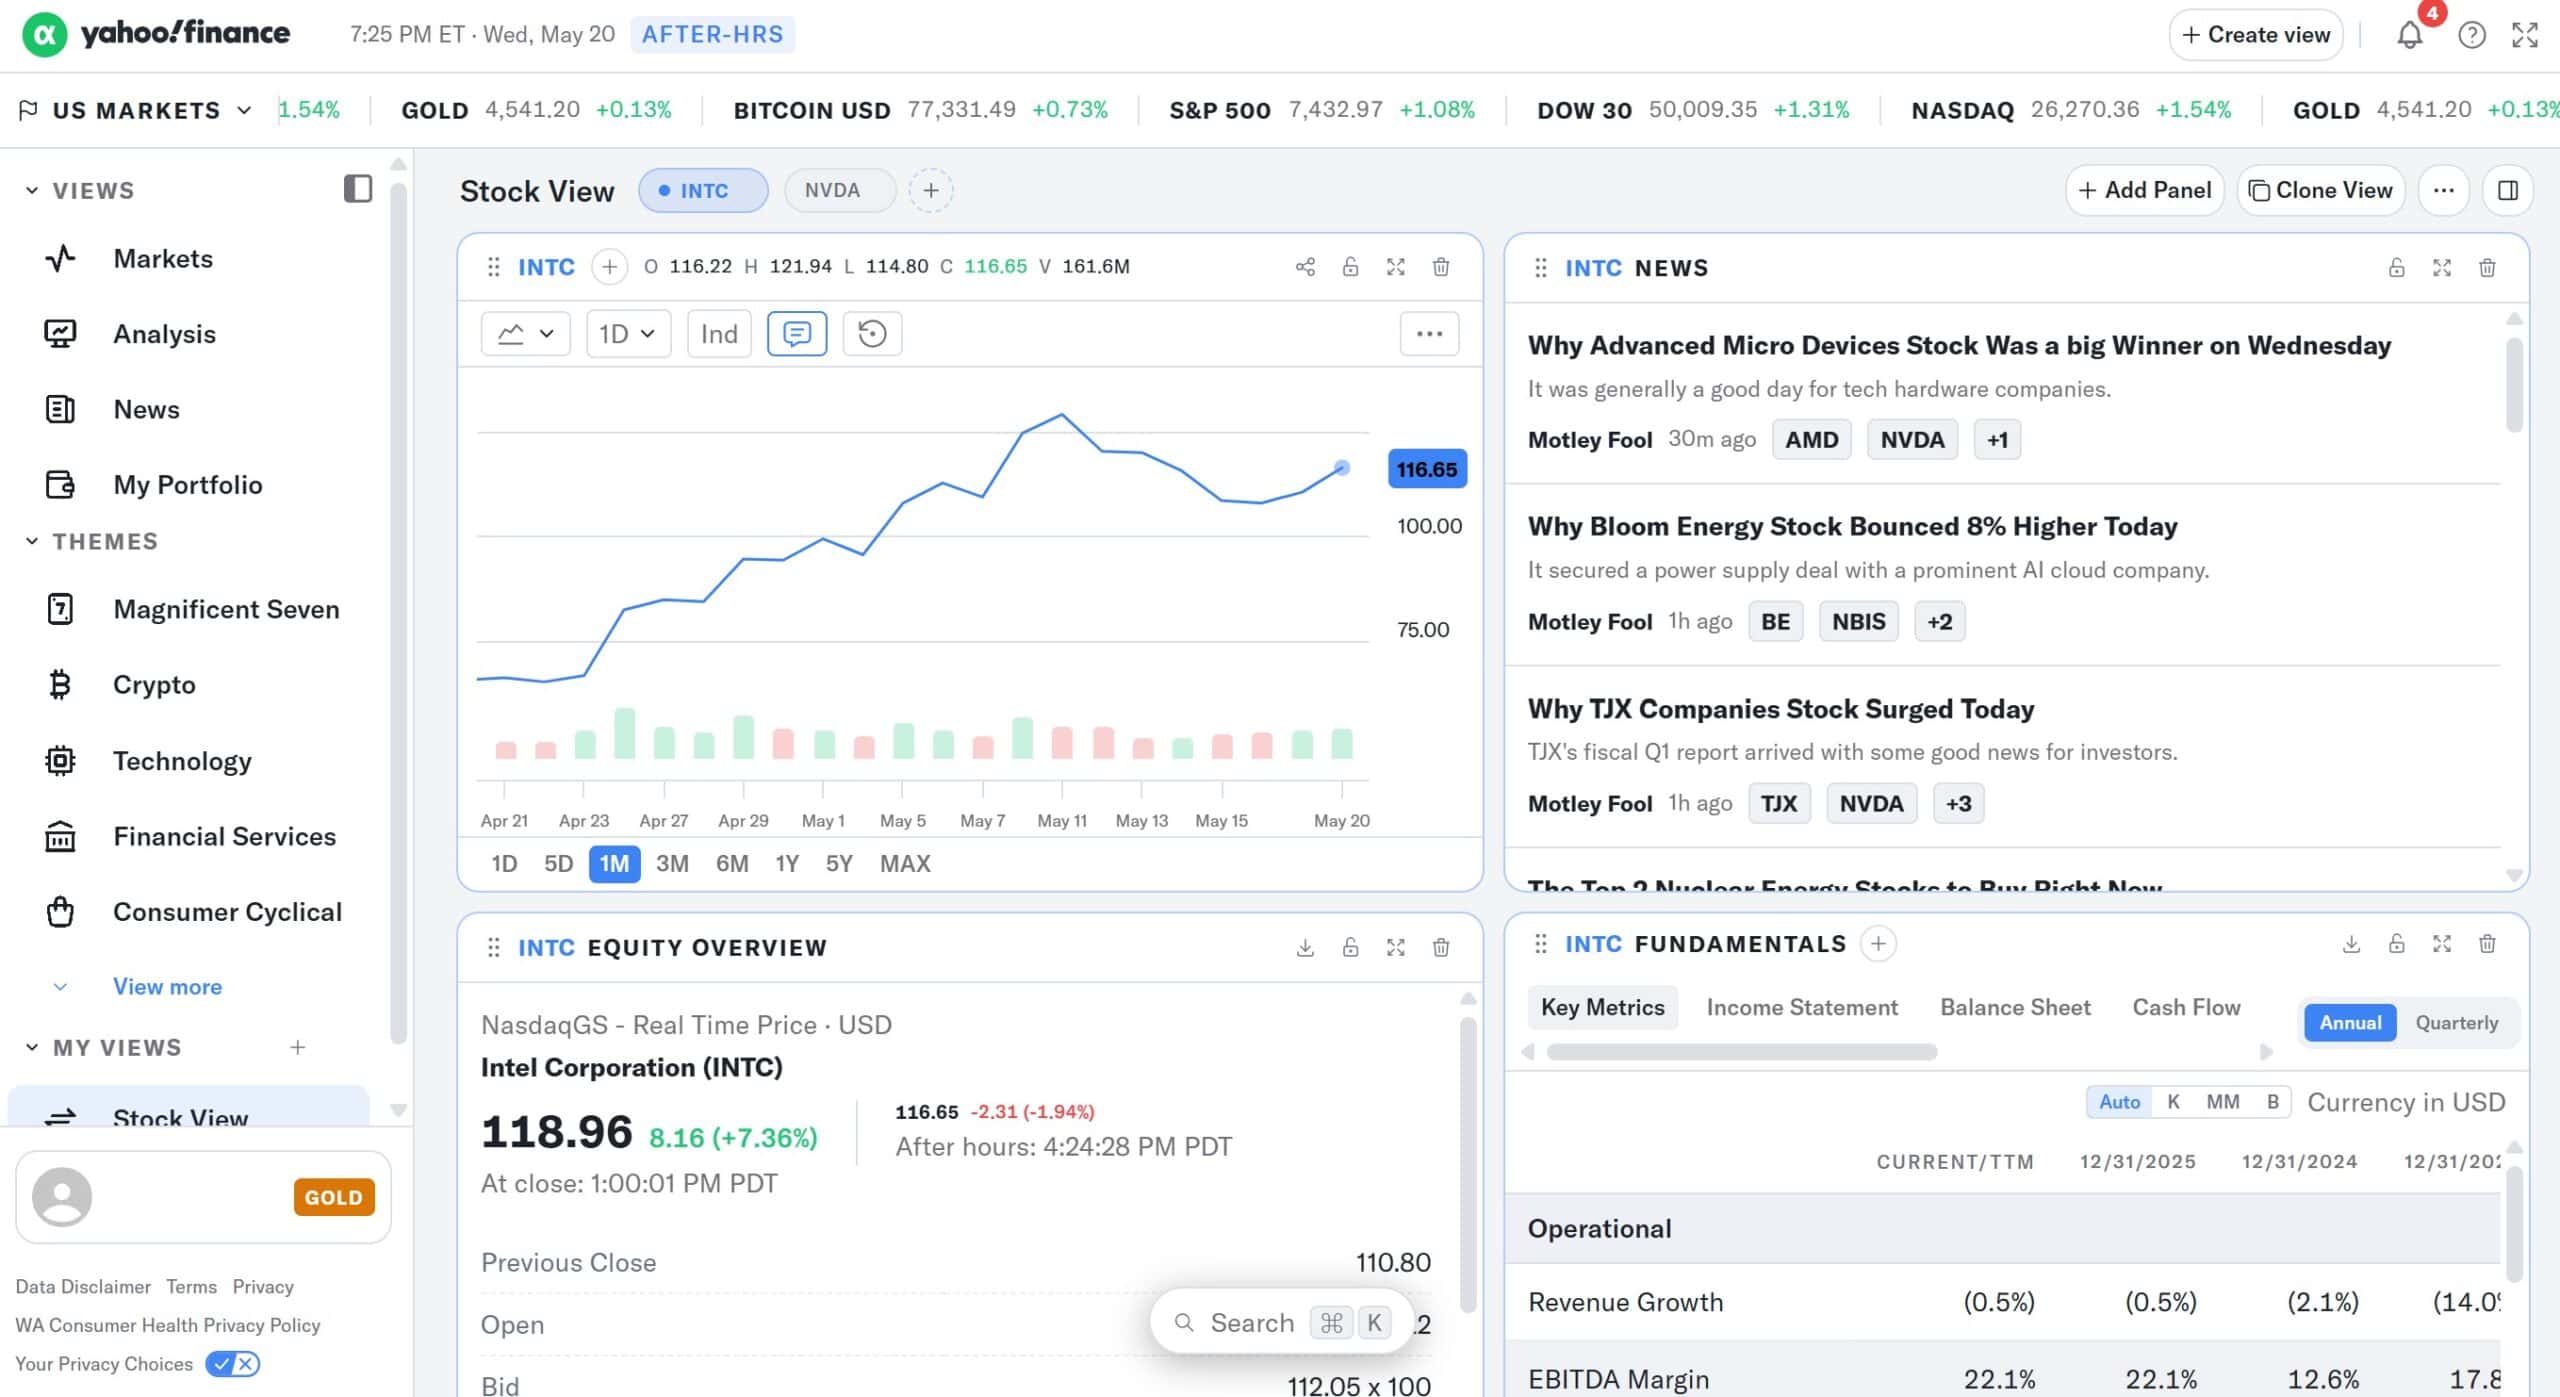The height and width of the screenshot is (1397, 2560).
Task: Expand the INTC News panel
Action: (x=2441, y=268)
